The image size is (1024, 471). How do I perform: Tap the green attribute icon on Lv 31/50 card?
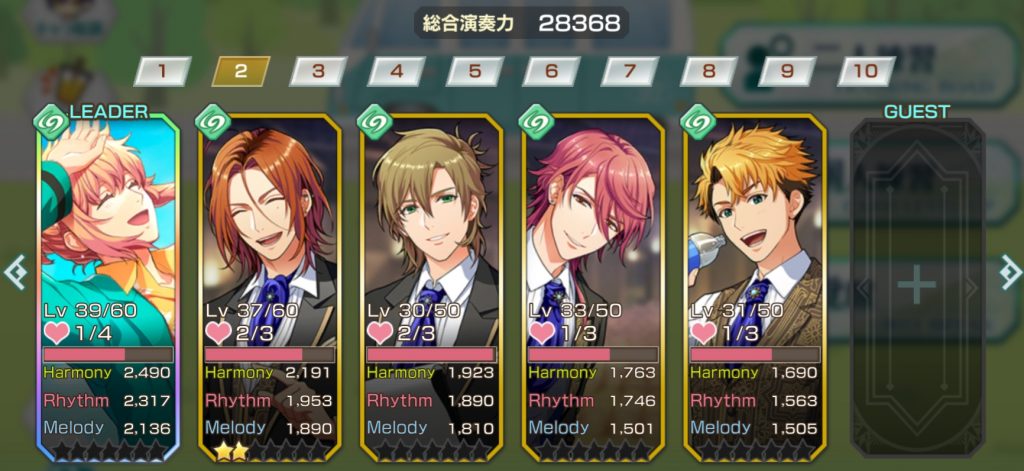697,122
